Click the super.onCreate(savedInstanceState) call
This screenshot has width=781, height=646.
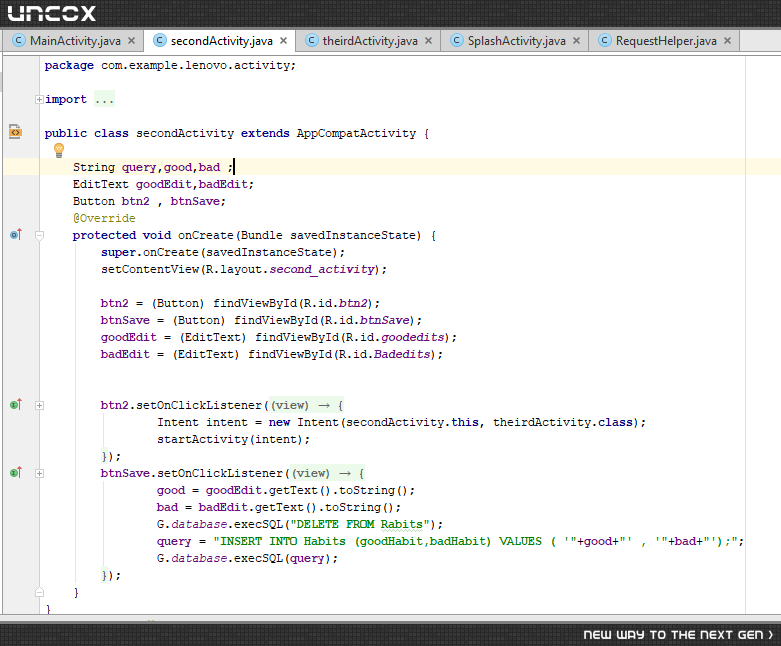223,253
